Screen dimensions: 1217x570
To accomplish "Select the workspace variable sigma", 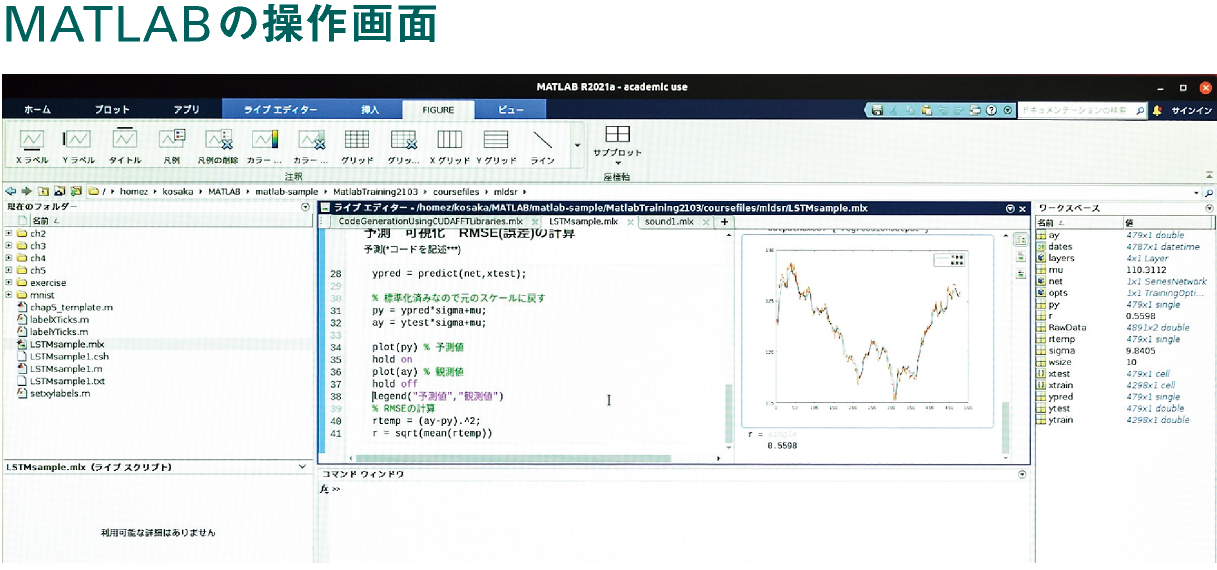I will [1060, 350].
